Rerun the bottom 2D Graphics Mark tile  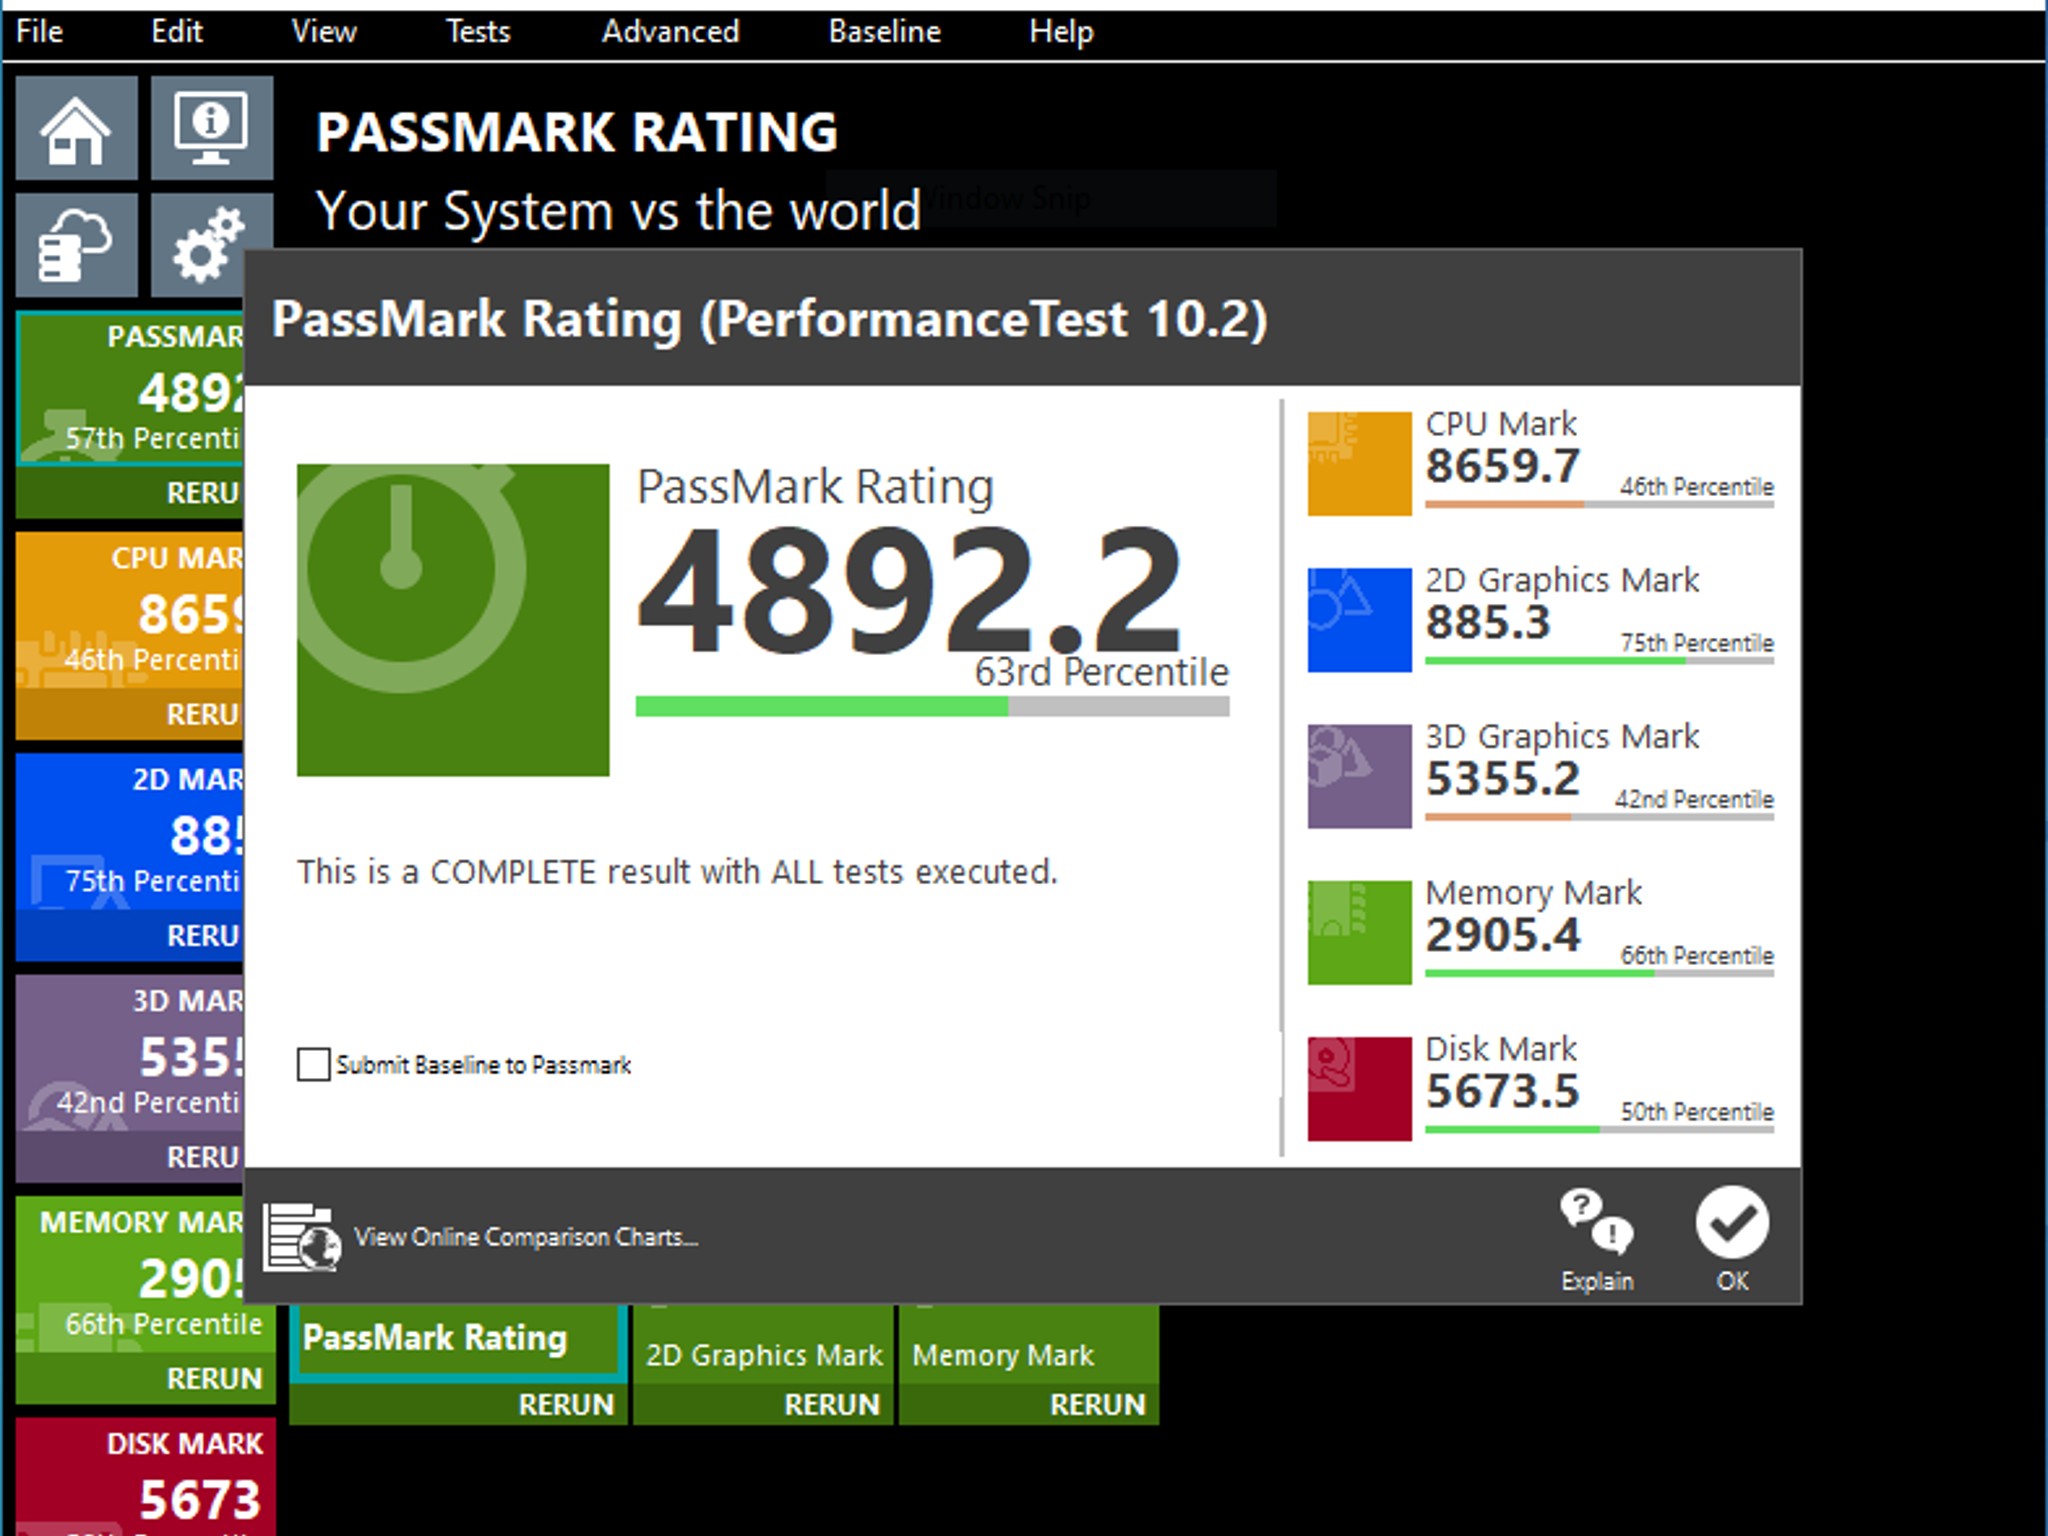point(831,1404)
